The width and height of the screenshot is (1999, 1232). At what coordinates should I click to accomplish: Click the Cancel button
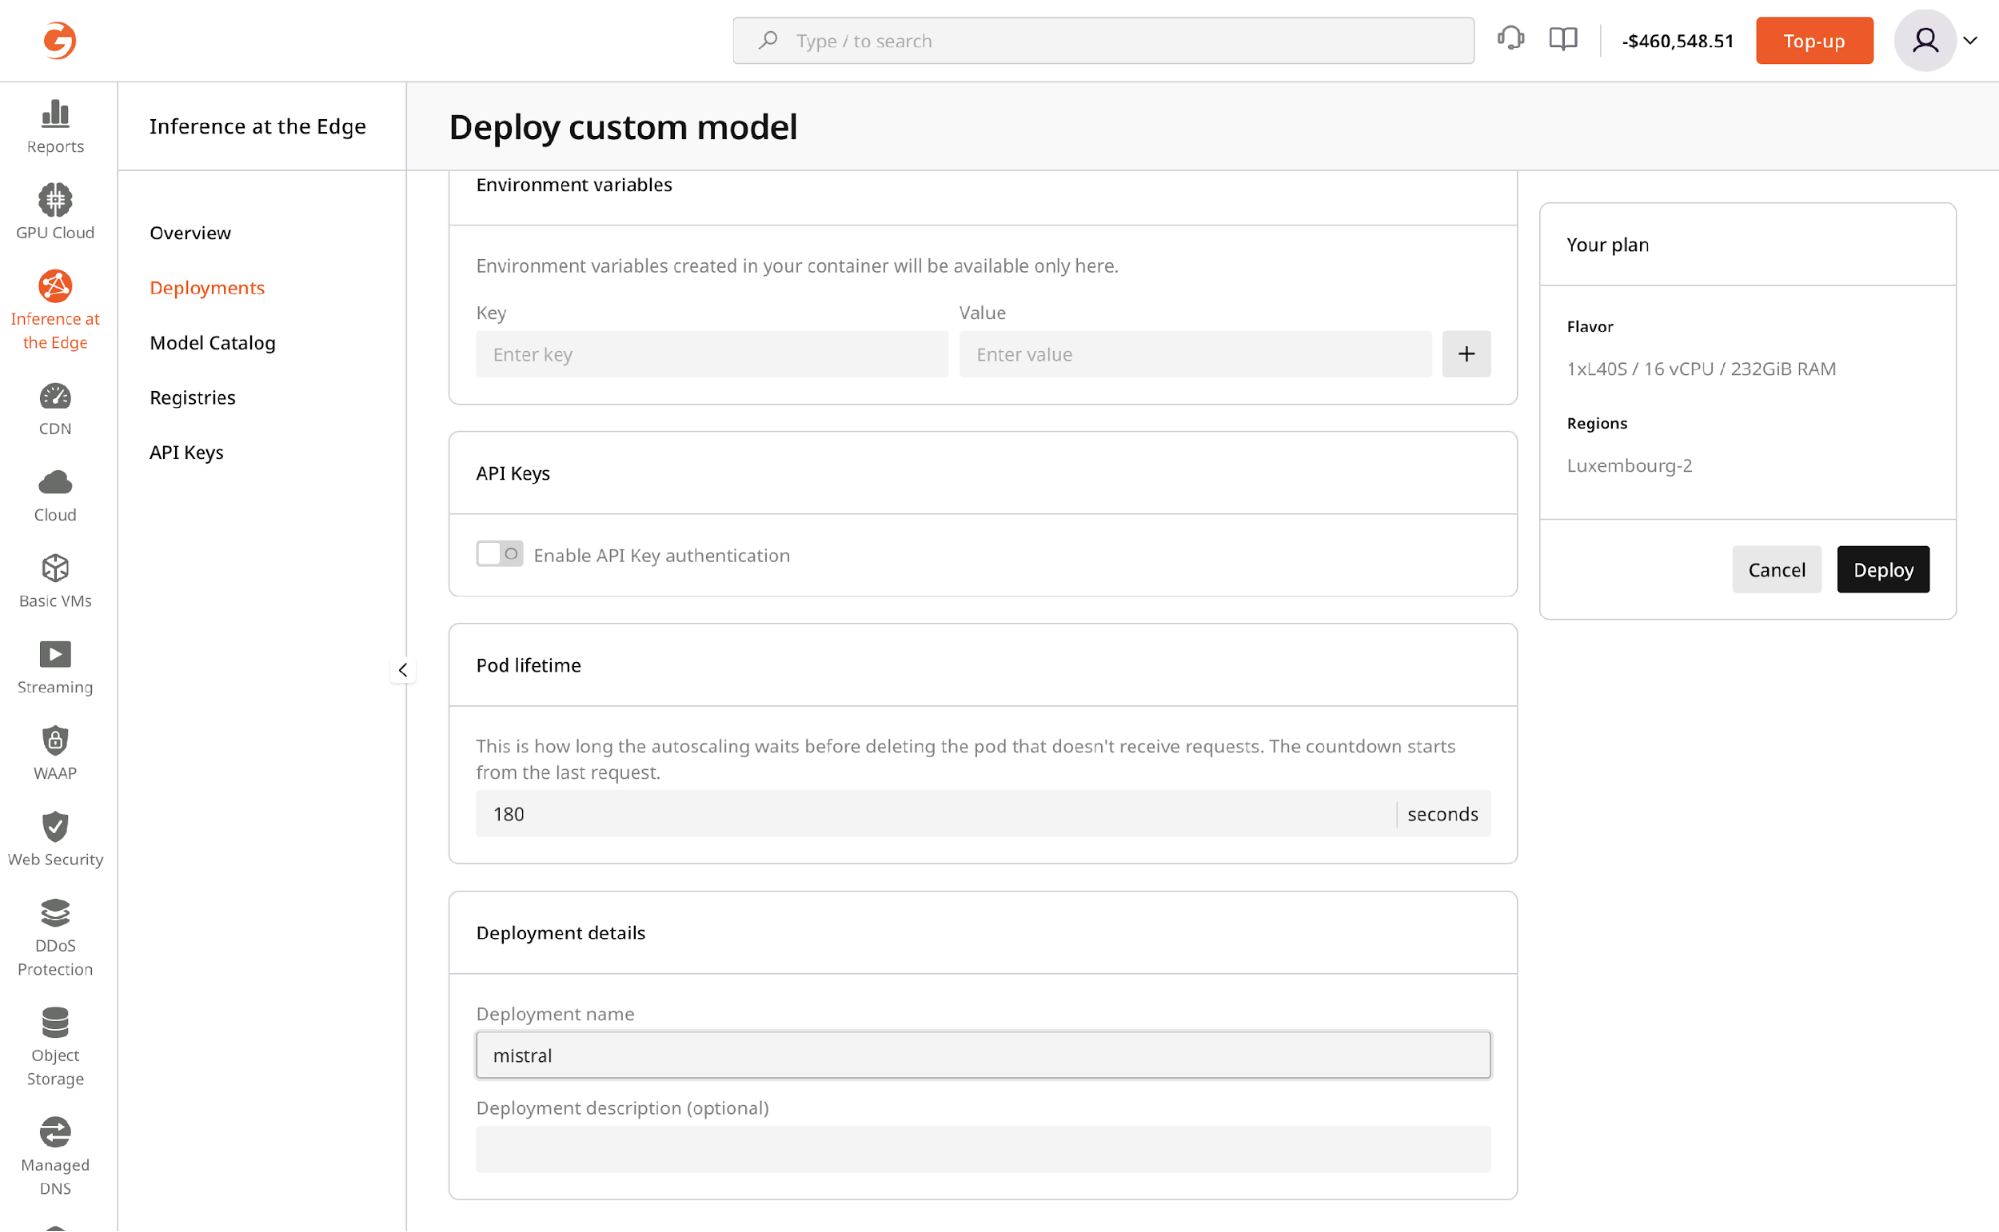[1776, 570]
